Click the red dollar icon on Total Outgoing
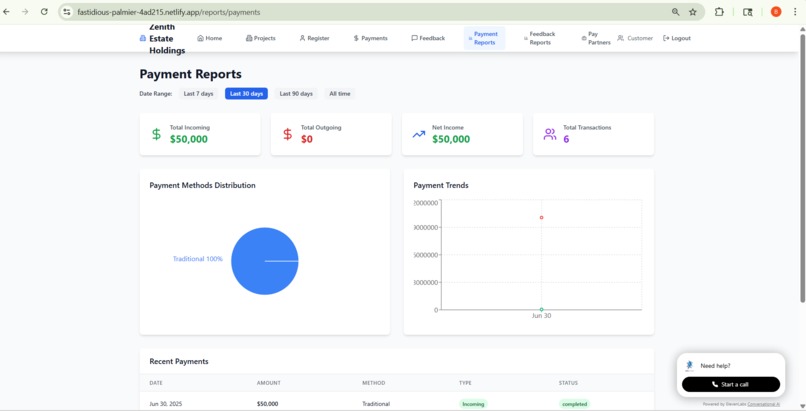This screenshot has width=806, height=411. point(287,134)
